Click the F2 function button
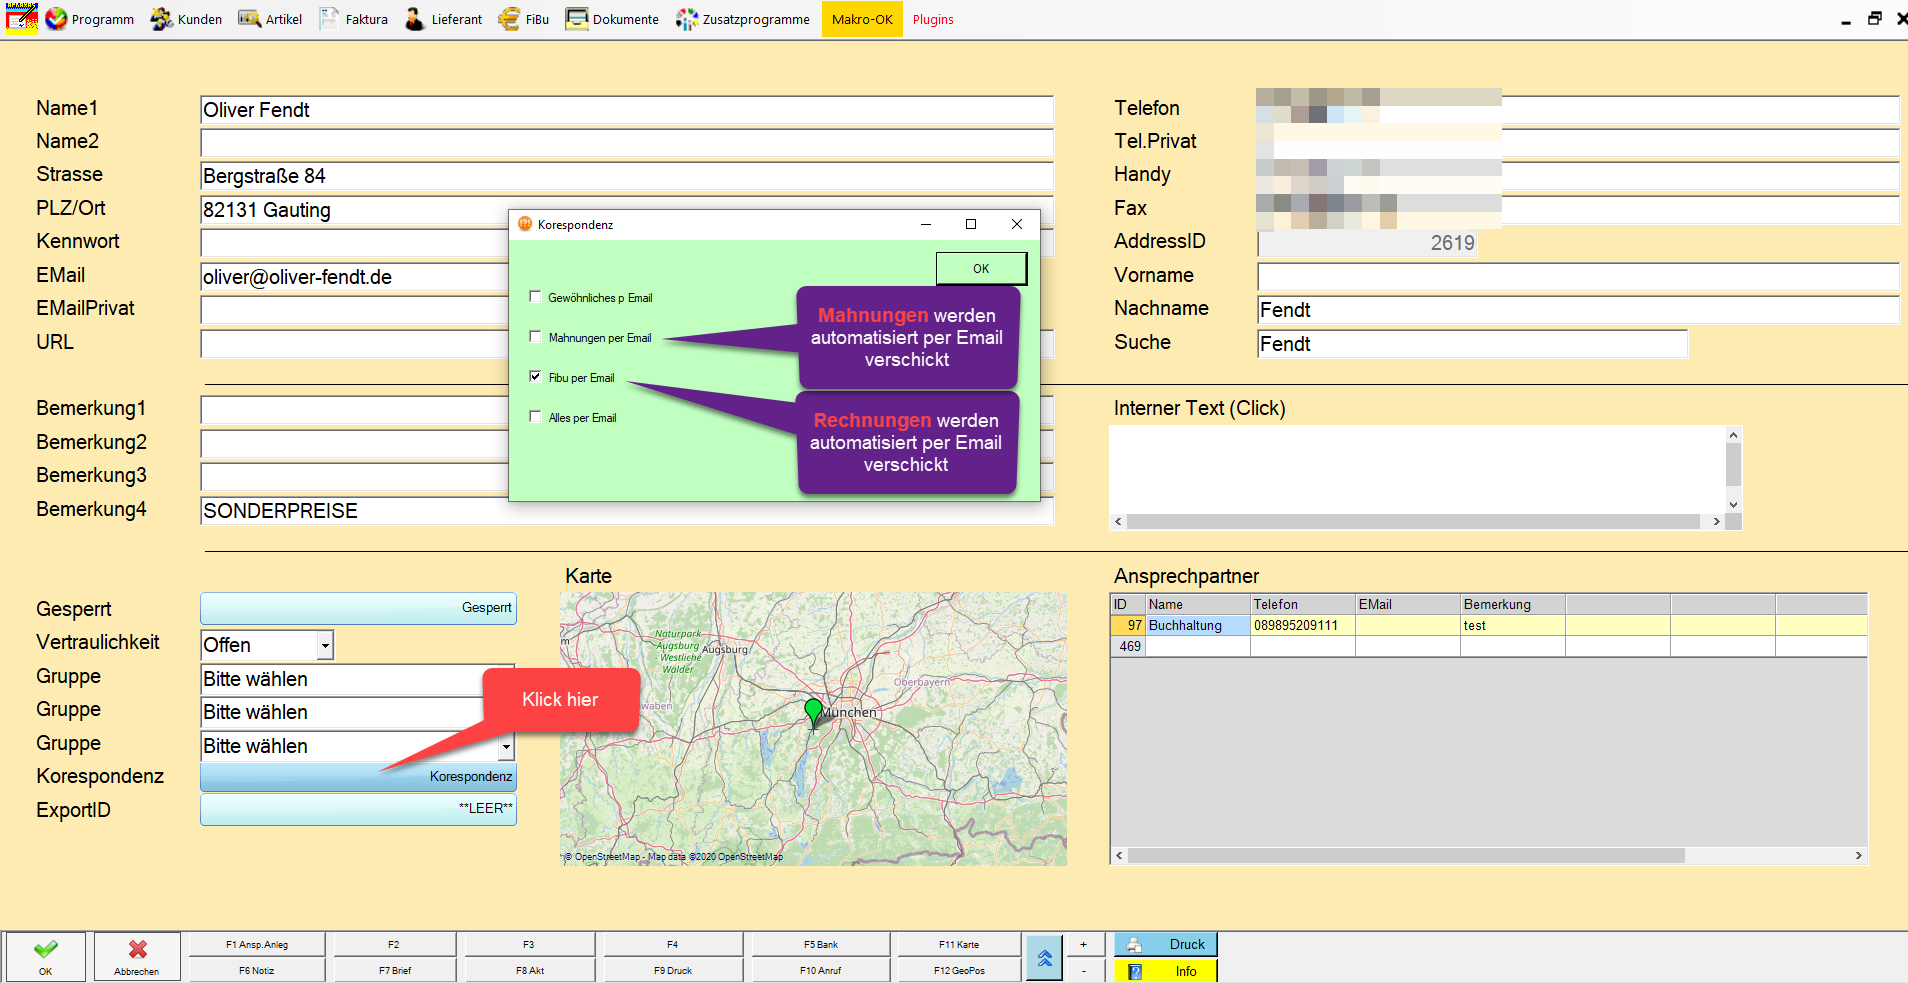 395,944
